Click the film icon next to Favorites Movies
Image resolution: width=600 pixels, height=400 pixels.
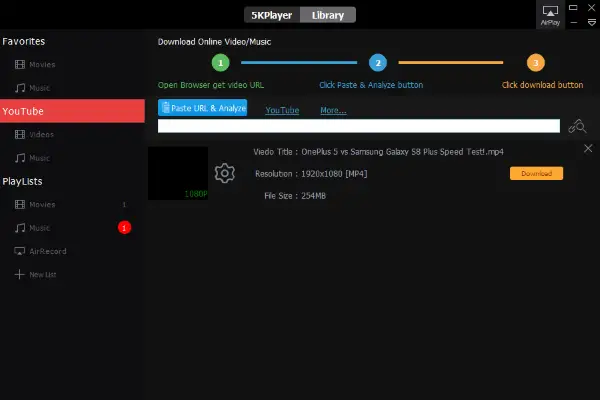point(20,65)
